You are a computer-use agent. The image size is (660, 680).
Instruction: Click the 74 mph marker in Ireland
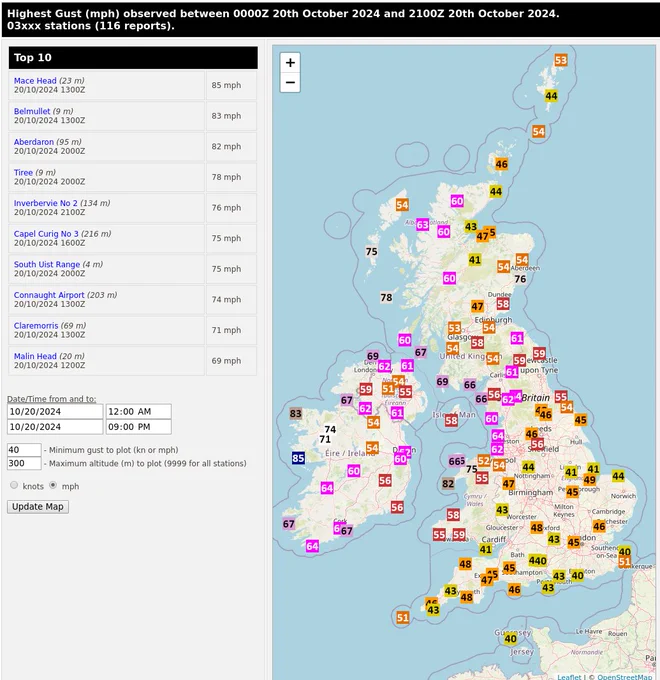(330, 429)
